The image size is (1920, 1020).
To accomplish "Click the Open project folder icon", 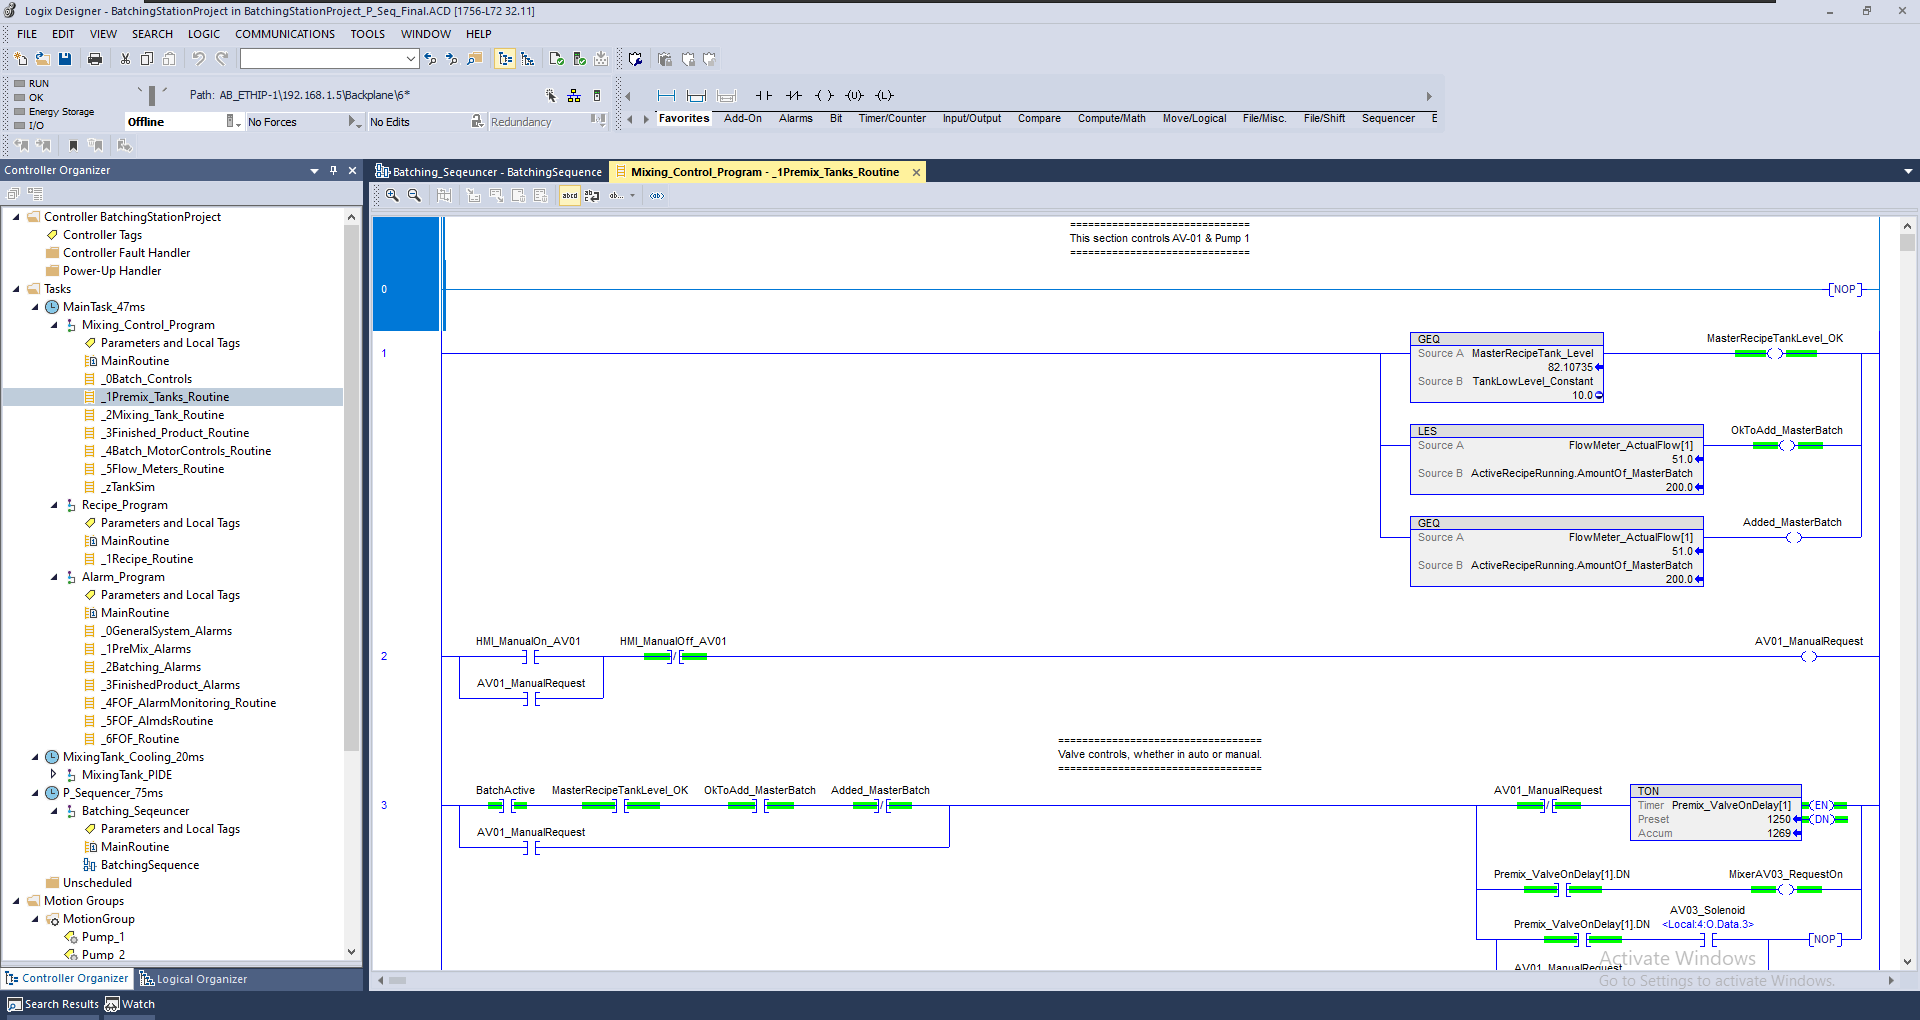I will (x=43, y=59).
